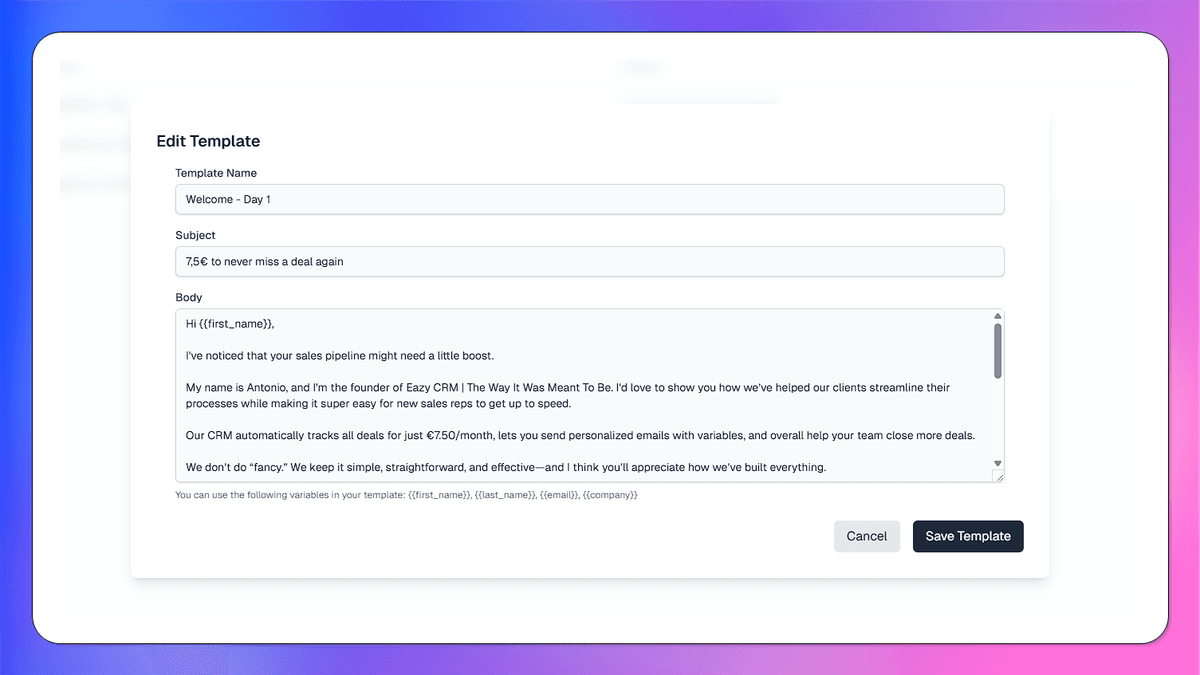1200x675 pixels.
Task: Click the "Edit Template" dialog heading
Action: 208,141
